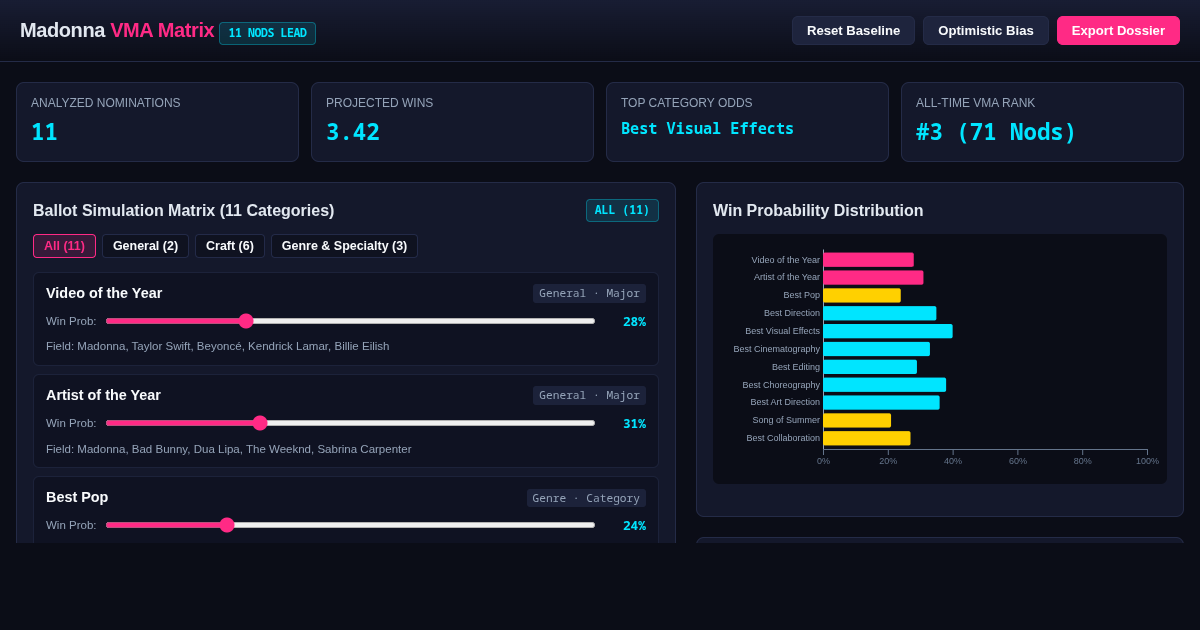Screen dimensions: 1200x630
Task: Select the All (11) filter tab
Action: click(64, 246)
